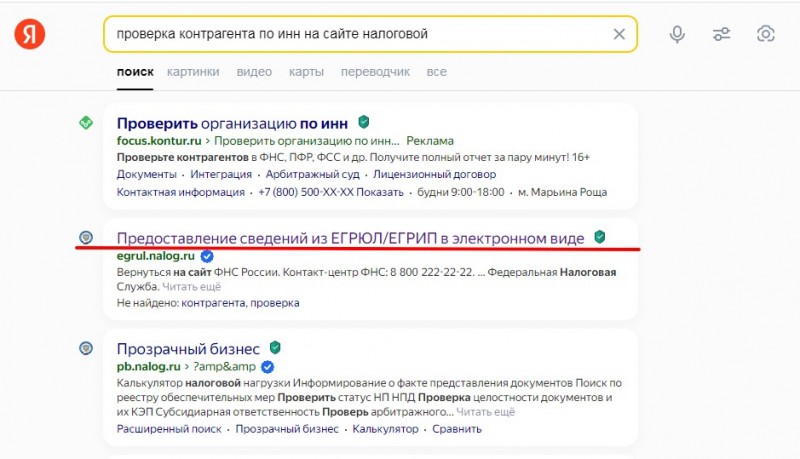Open the Документы sitelink
Image resolution: width=800 pixels, height=459 pixels.
146,174
